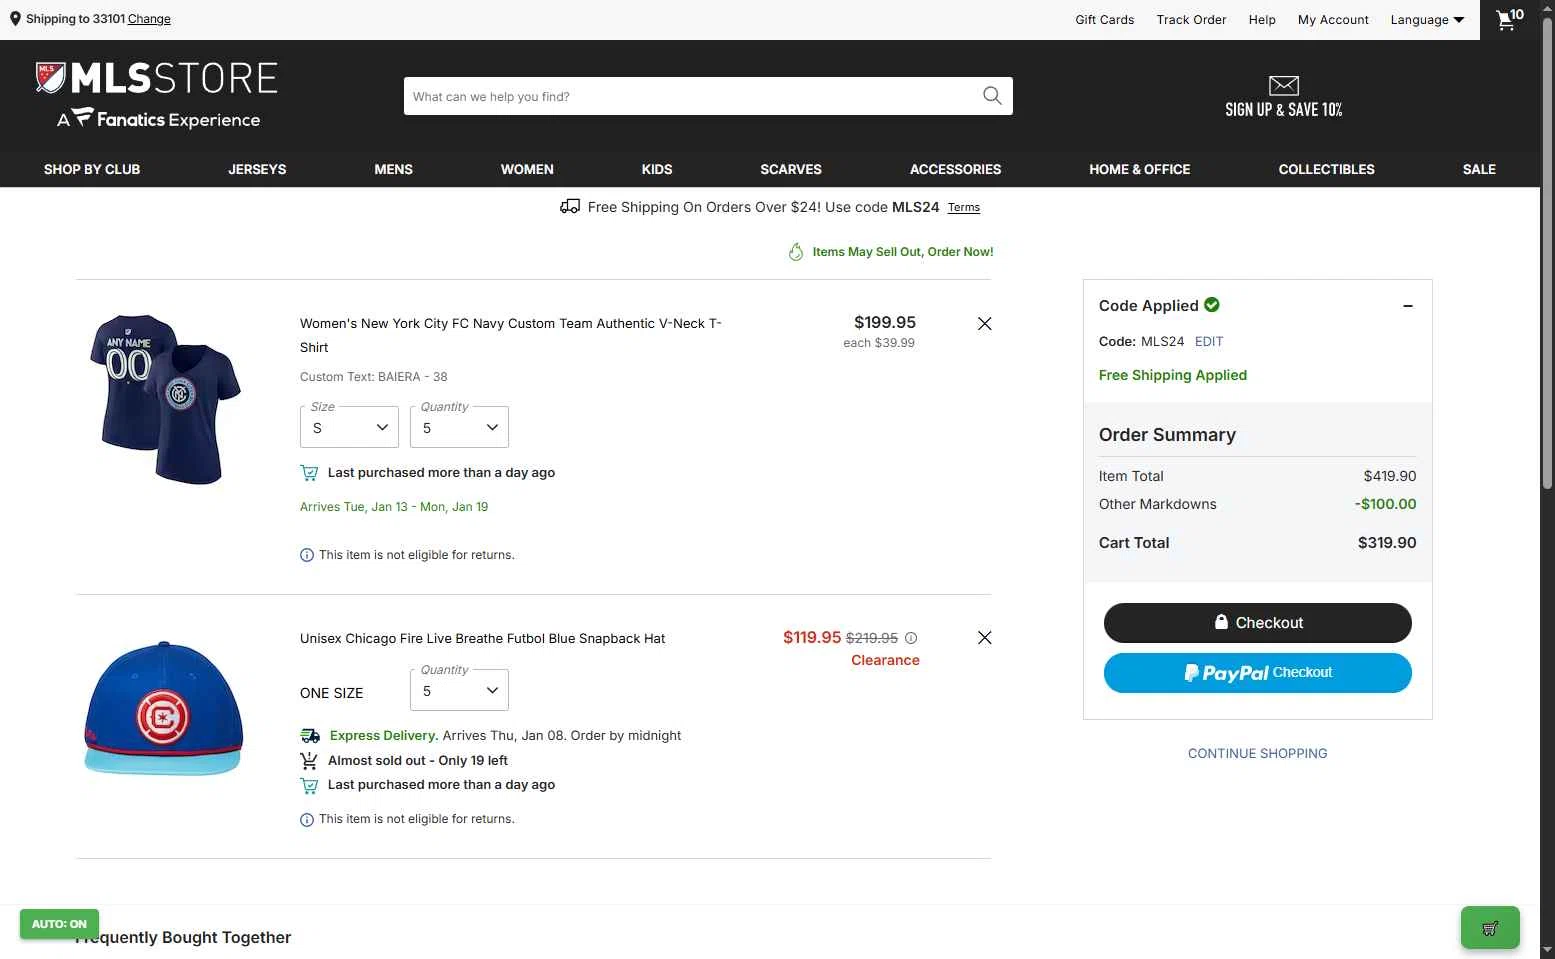Click the Express Delivery truck icon
The width and height of the screenshot is (1555, 959).
[x=311, y=736]
